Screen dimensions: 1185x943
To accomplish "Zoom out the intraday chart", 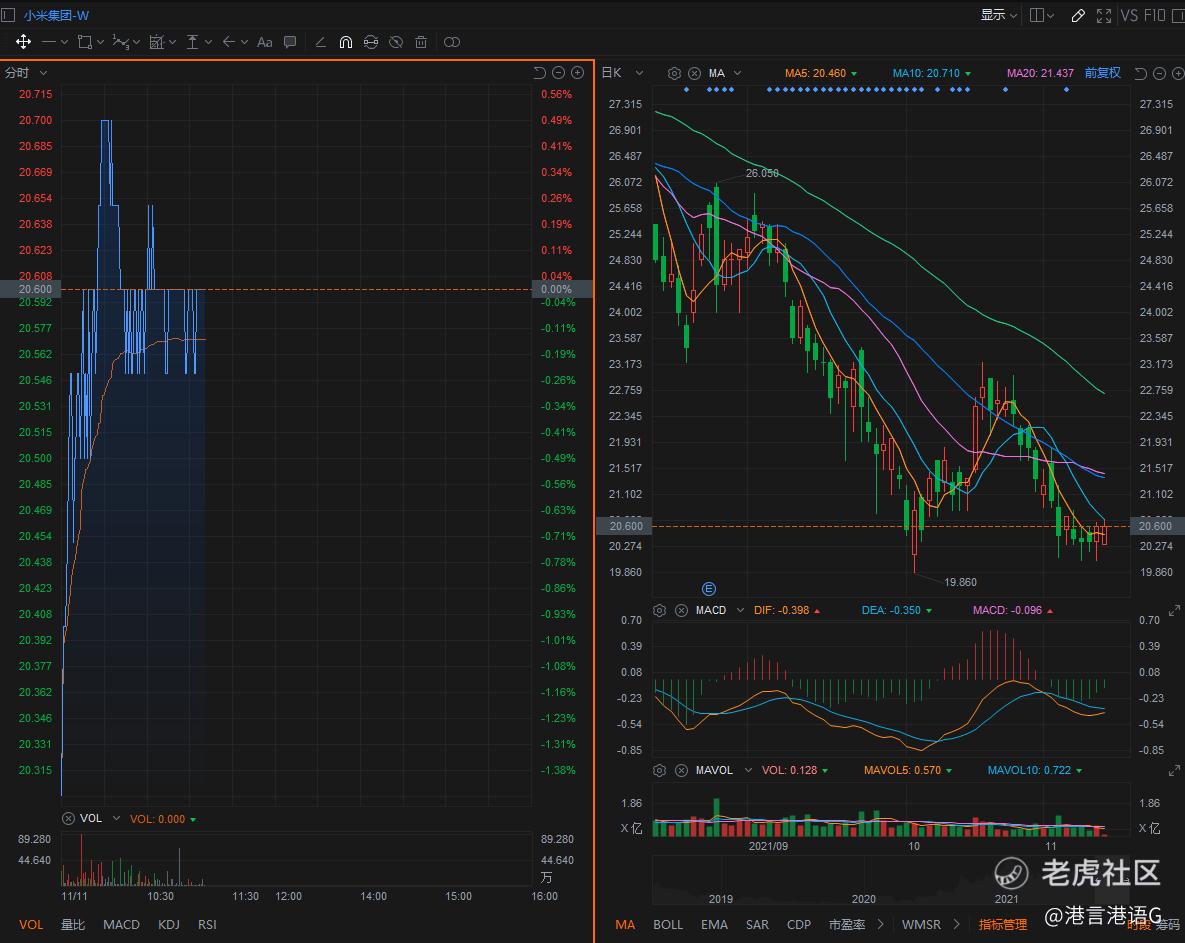I will pyautogui.click(x=558, y=73).
